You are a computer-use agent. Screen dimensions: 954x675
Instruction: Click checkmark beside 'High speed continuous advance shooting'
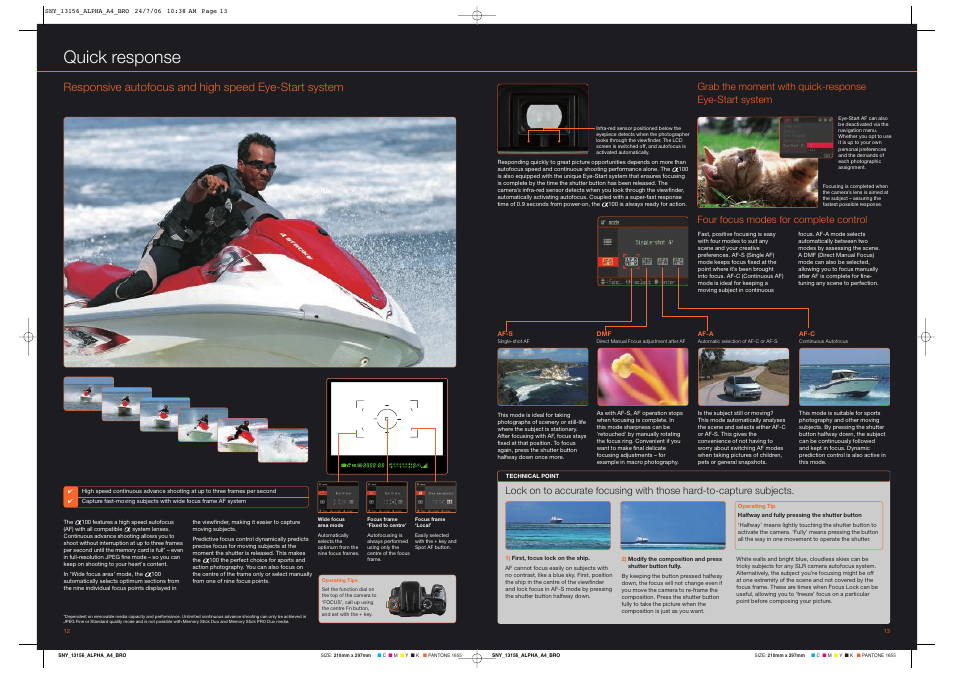70,491
